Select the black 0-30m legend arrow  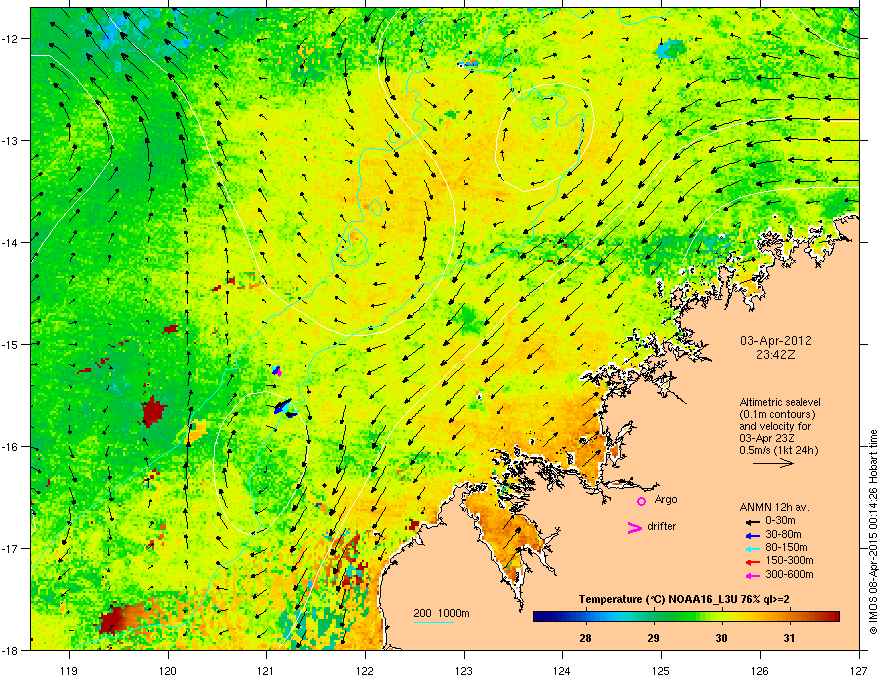pos(751,521)
